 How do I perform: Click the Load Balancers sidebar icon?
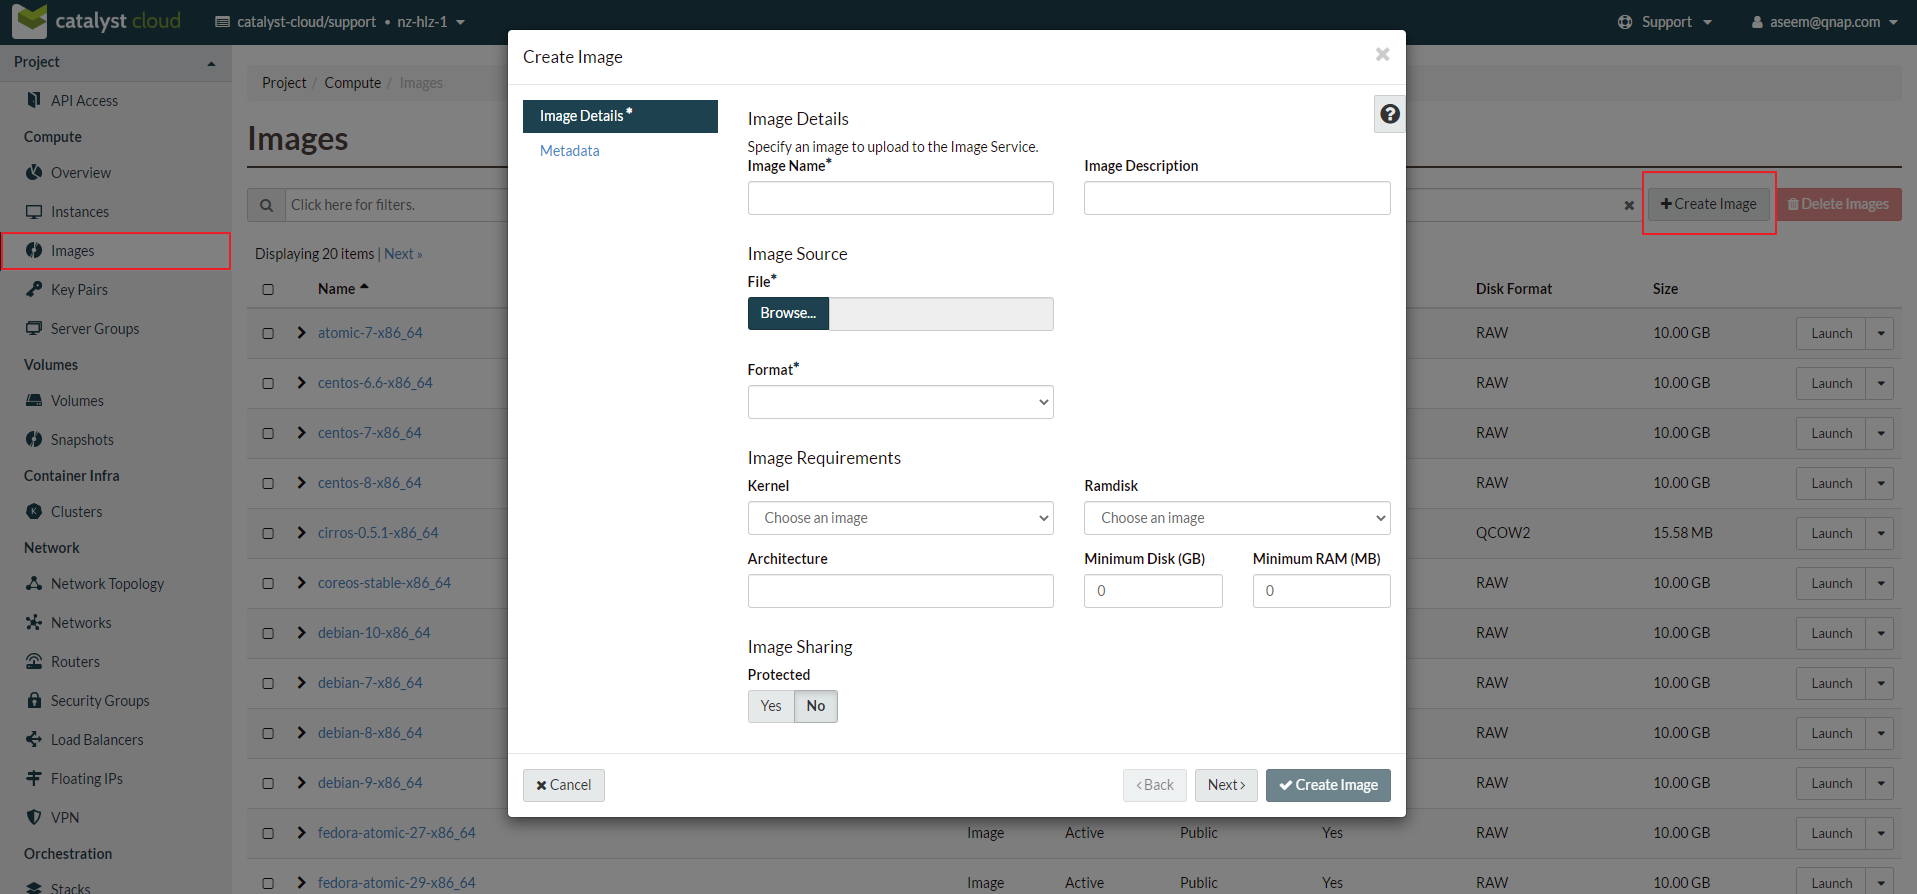34,740
